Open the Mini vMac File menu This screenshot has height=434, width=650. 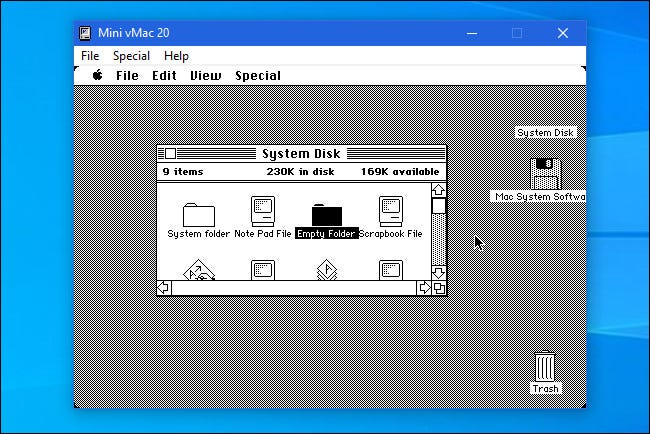[x=90, y=56]
